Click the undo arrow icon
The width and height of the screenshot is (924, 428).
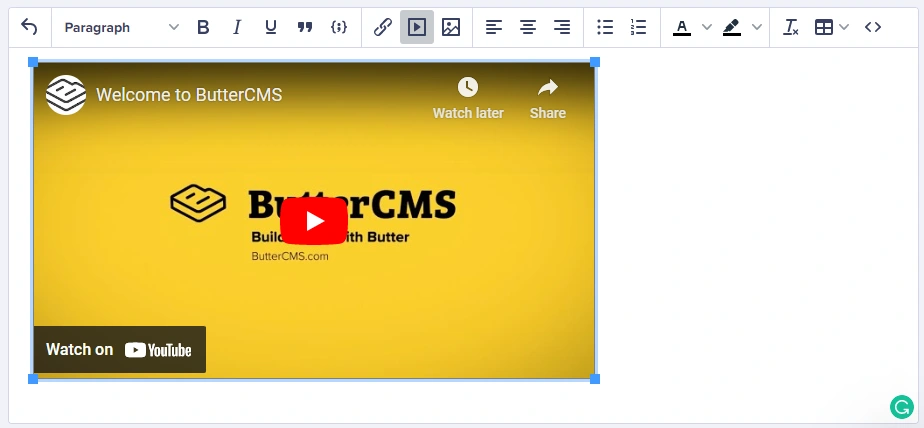[x=29, y=27]
